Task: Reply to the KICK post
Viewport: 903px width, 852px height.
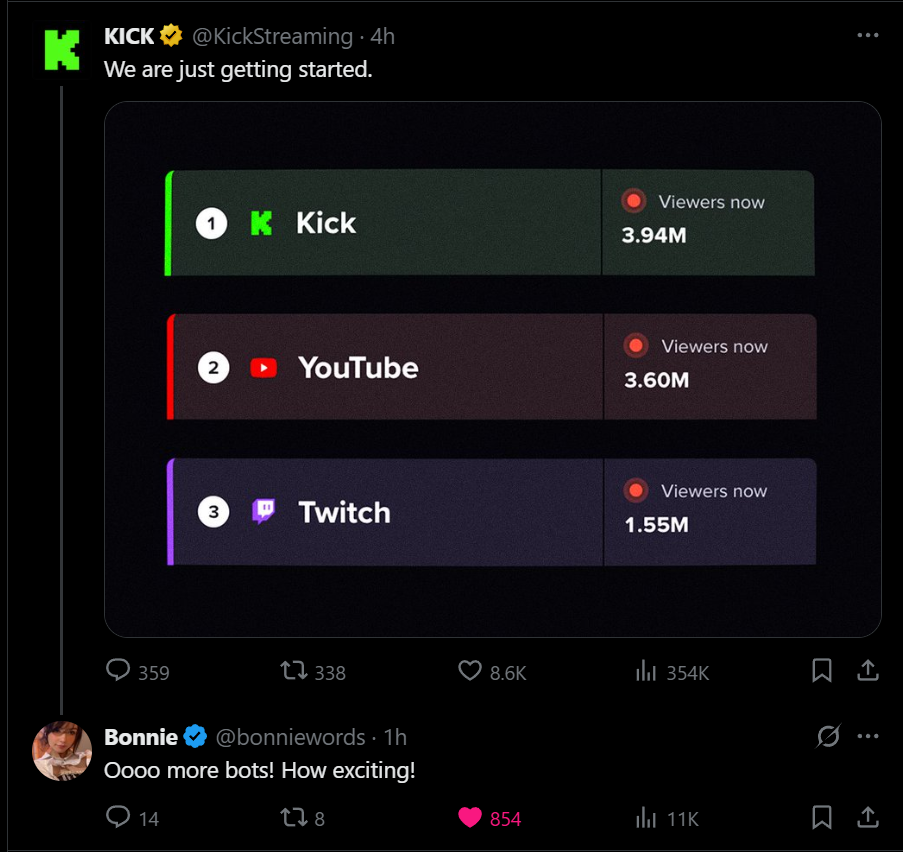Action: (x=119, y=670)
